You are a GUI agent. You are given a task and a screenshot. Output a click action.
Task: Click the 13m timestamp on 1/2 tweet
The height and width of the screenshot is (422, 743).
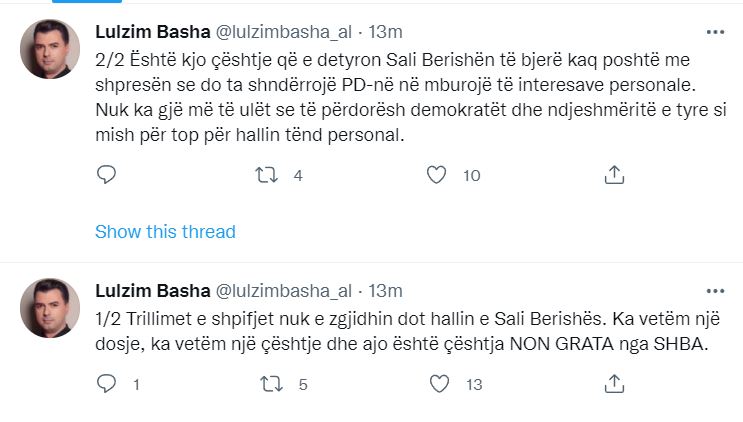click(x=386, y=291)
